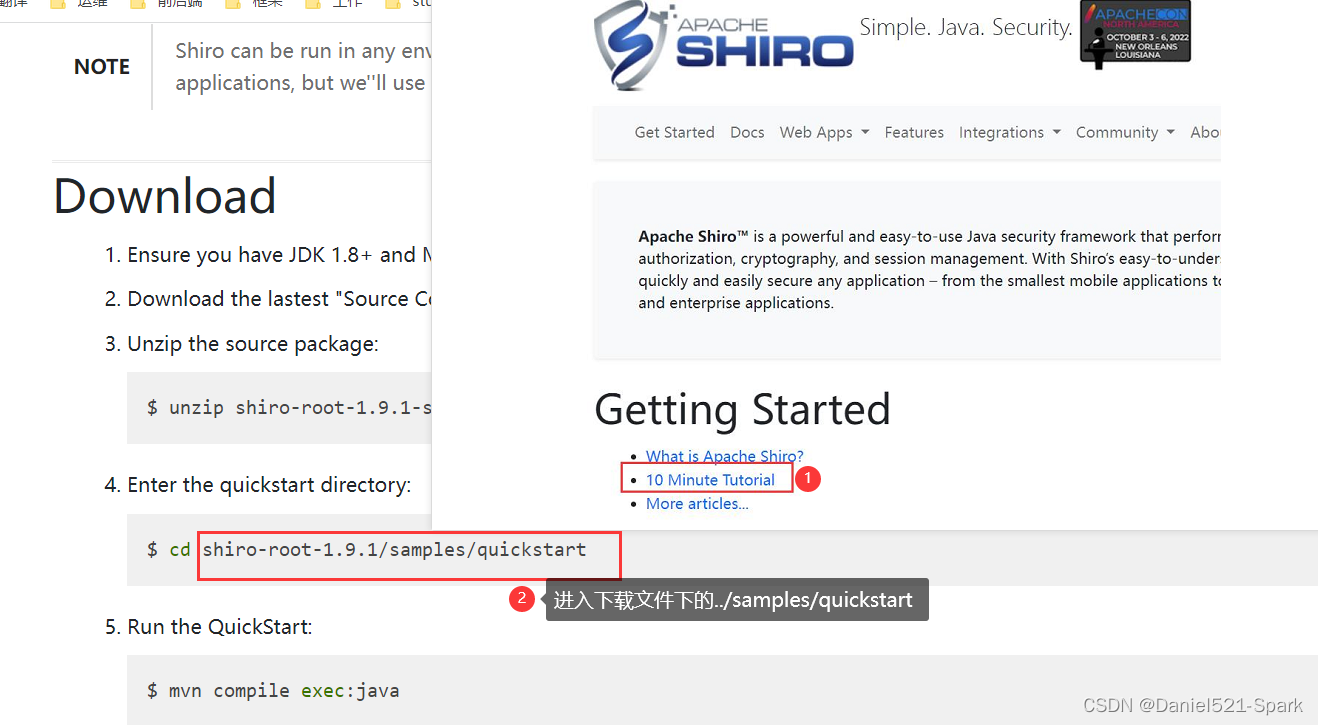Click 'Ensure you have JDK 1.8+' step
Viewport: 1318px width, 725px height.
tap(279, 255)
